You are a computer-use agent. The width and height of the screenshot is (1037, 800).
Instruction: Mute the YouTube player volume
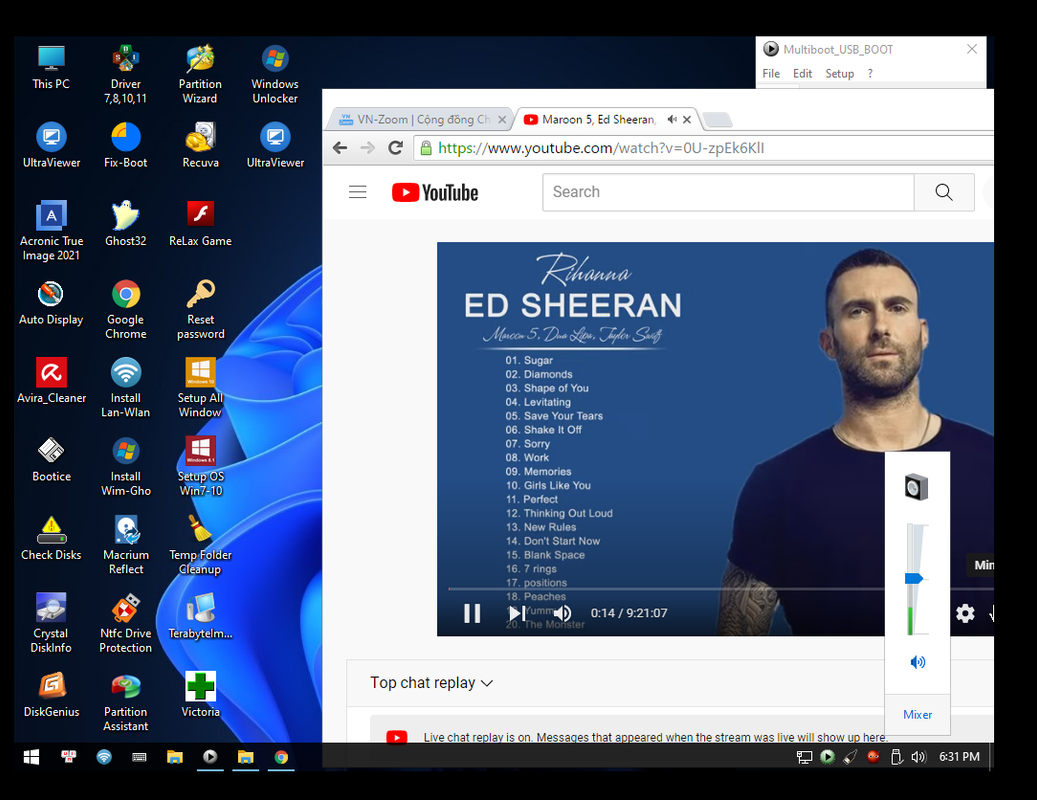click(x=562, y=614)
